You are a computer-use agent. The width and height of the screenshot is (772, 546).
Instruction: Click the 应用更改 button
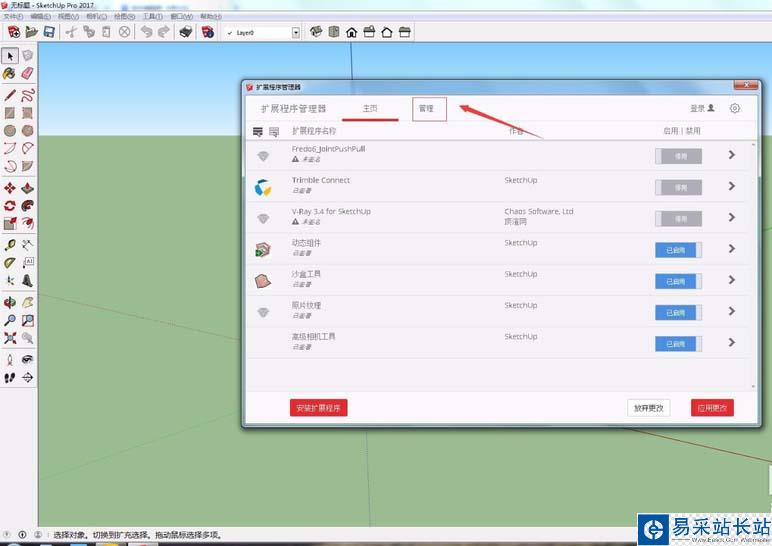pyautogui.click(x=712, y=408)
